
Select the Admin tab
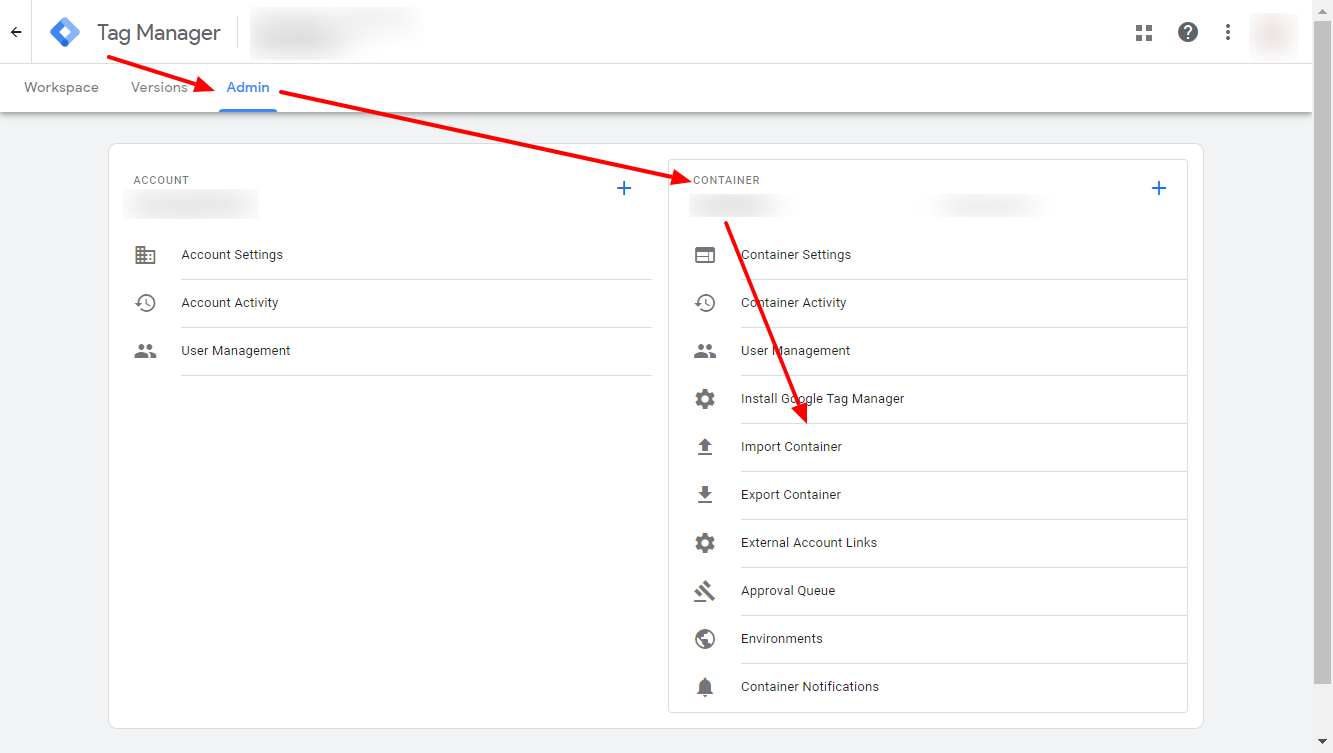point(248,88)
